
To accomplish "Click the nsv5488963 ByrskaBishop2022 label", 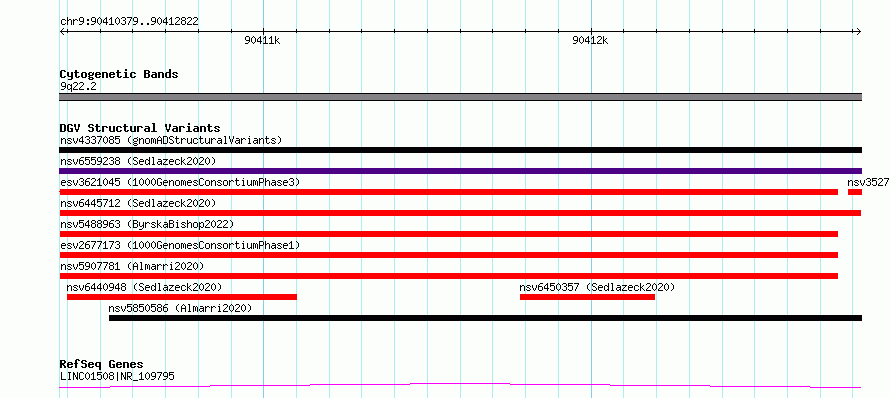I will point(147,224).
